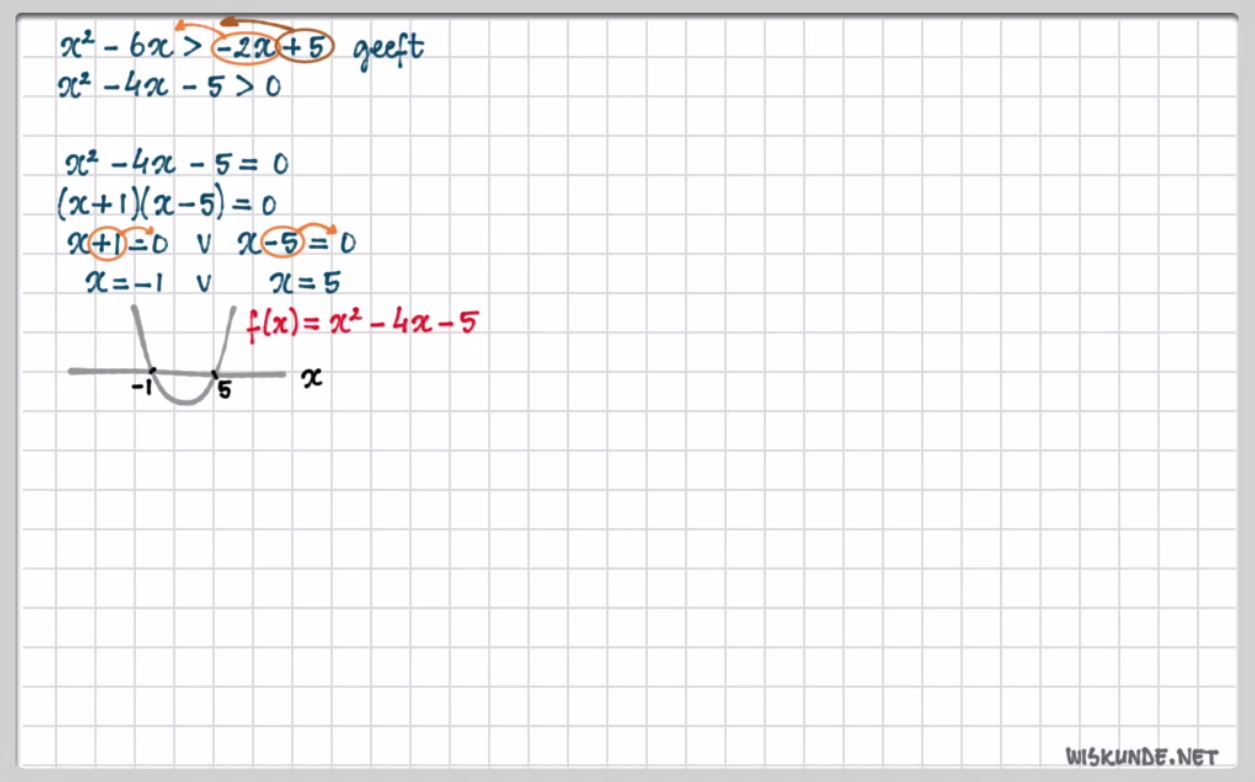Image resolution: width=1255 pixels, height=782 pixels.
Task: Click the "v" between the two solutions
Action: (x=204, y=284)
